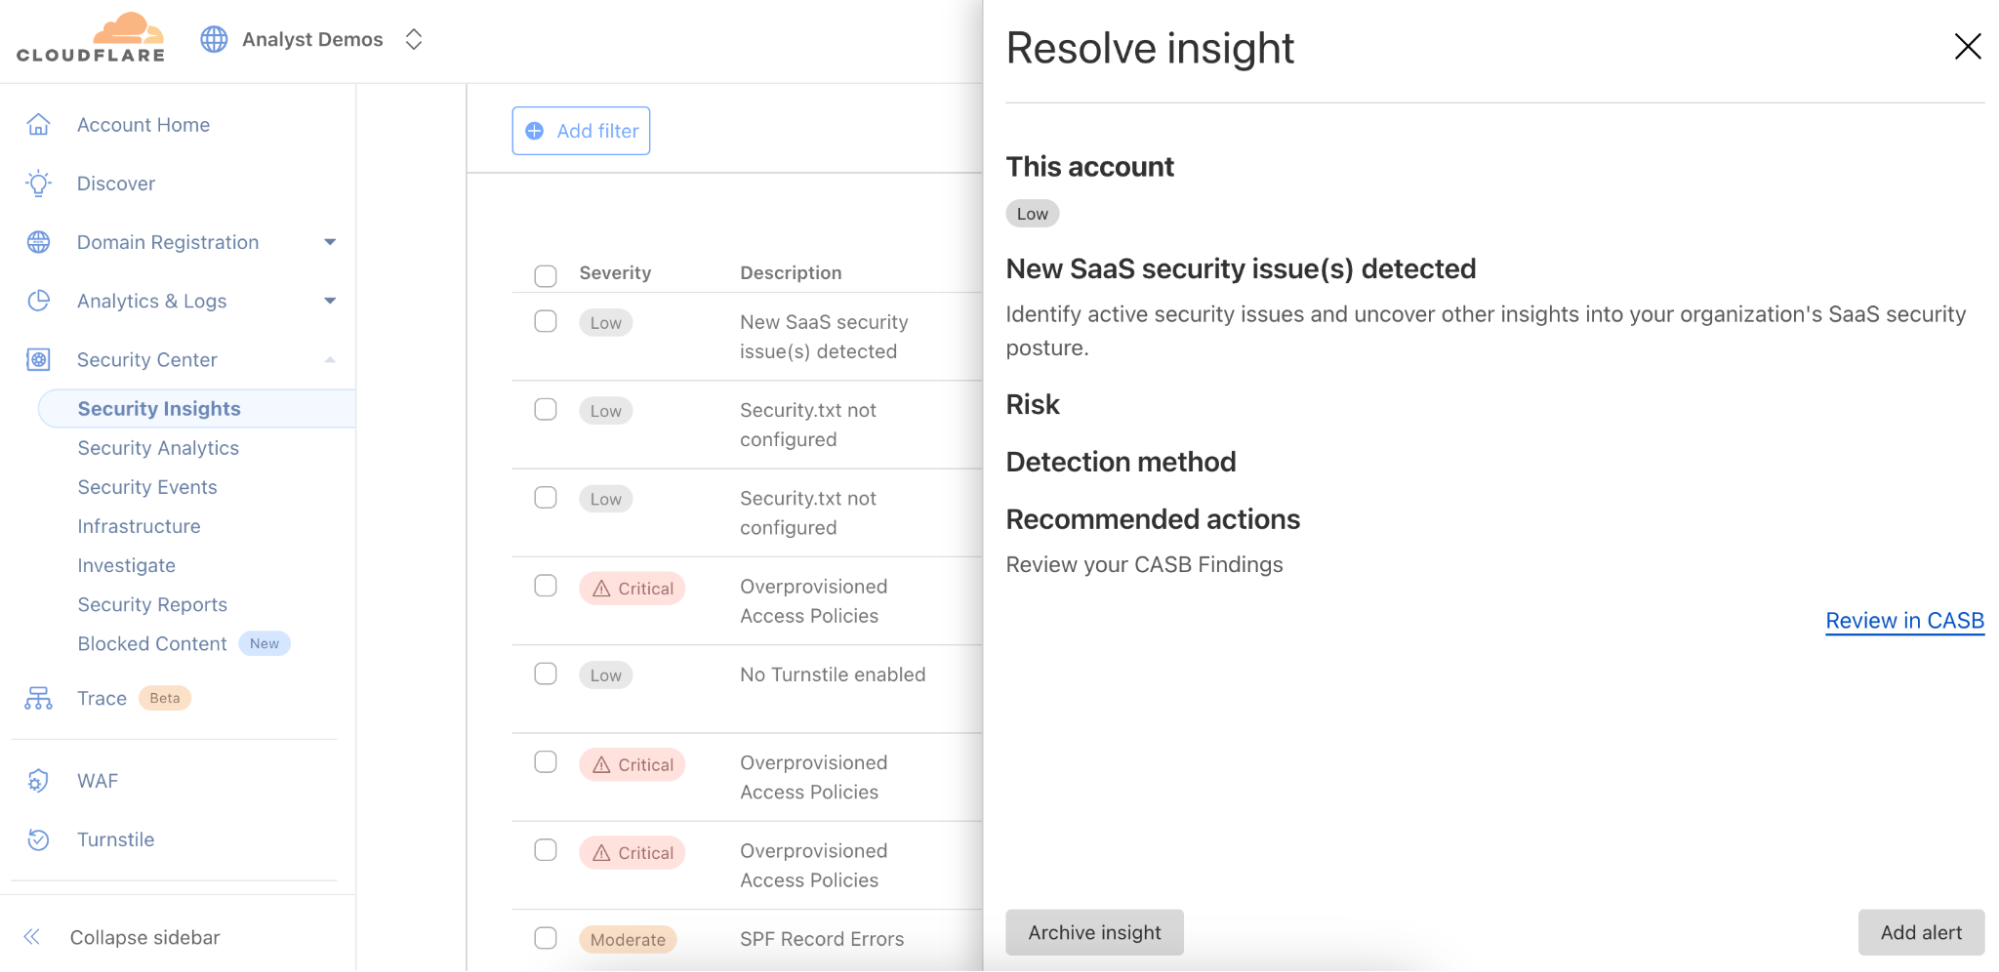Follow the Review in CASB link
The width and height of the screenshot is (1999, 972).
coord(1904,621)
